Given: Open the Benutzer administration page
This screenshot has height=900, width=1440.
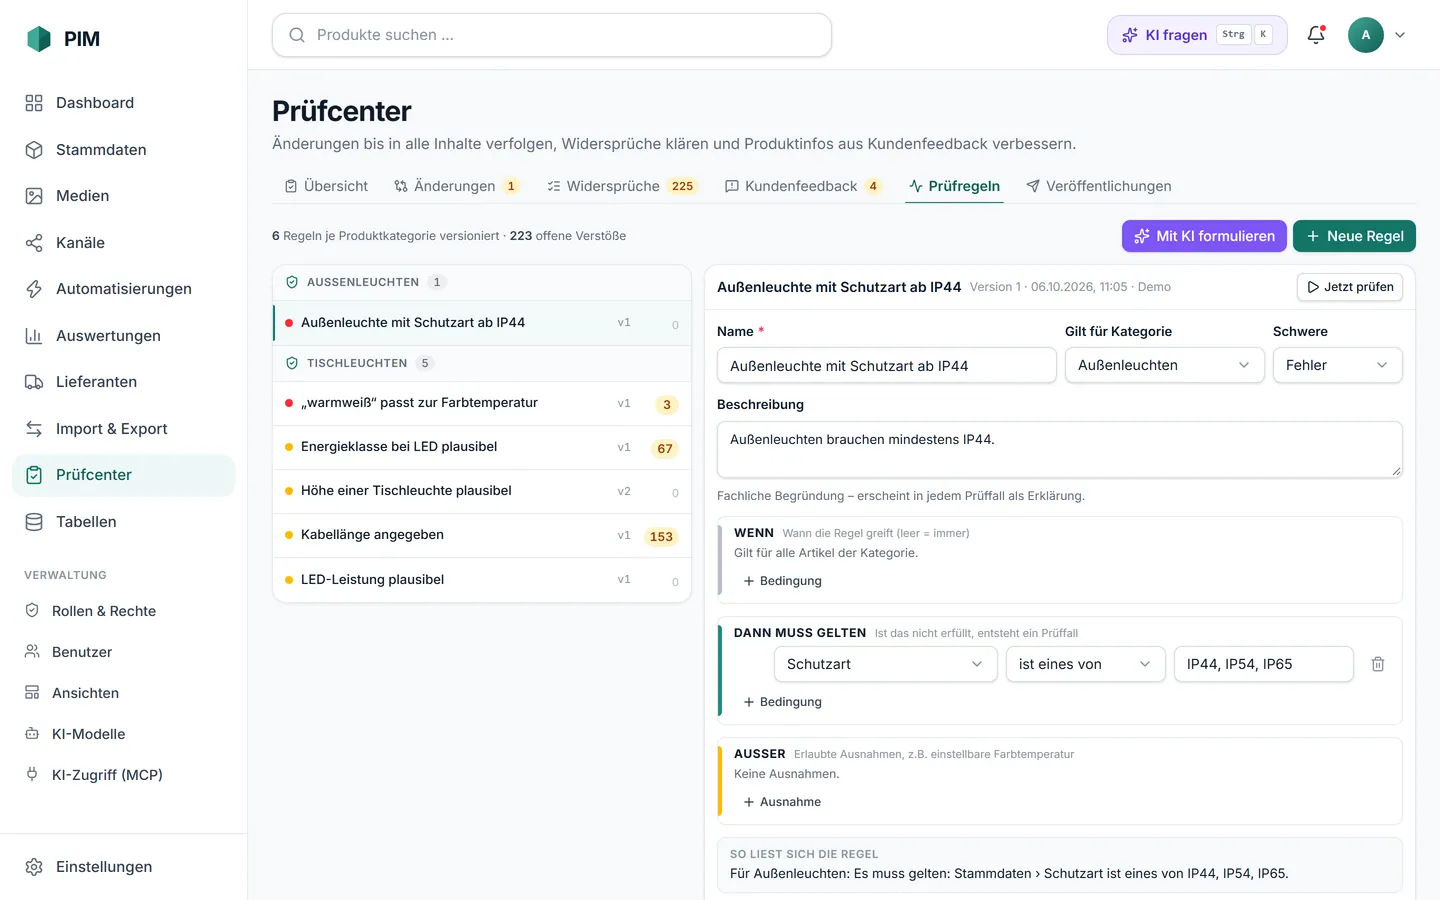Looking at the screenshot, I should tap(124, 652).
